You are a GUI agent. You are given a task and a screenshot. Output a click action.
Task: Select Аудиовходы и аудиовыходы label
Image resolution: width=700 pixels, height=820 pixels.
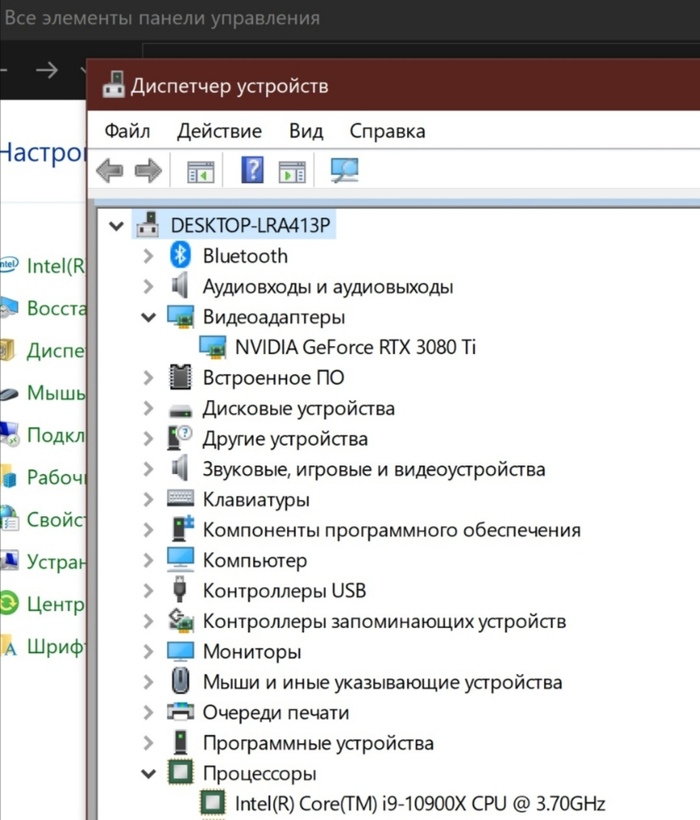click(x=328, y=287)
